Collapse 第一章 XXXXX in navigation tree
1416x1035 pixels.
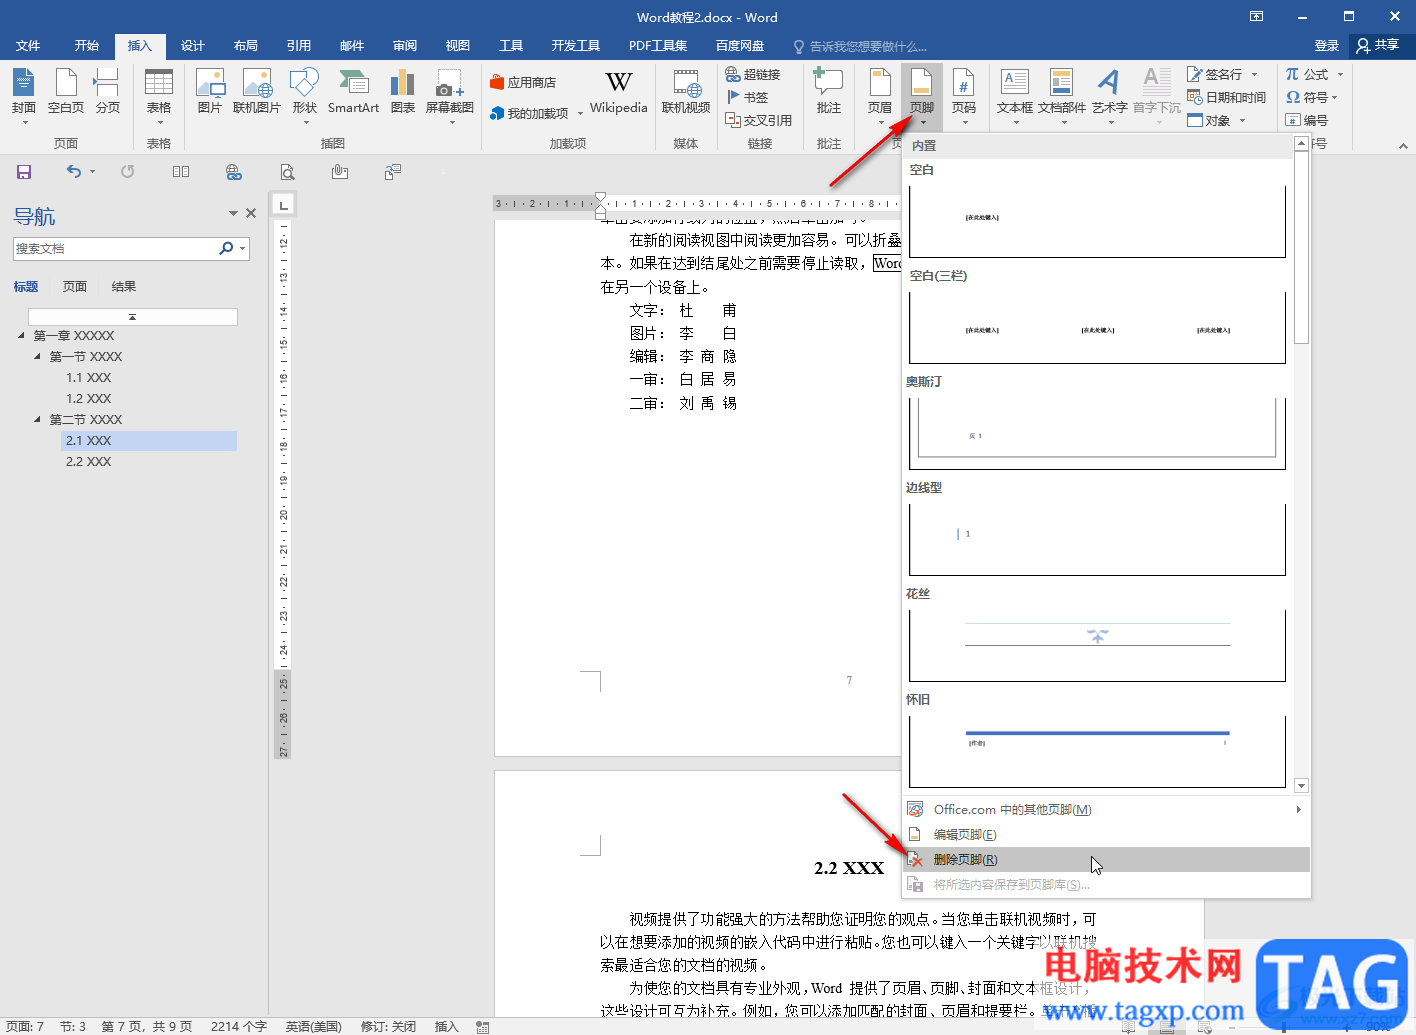pos(22,336)
